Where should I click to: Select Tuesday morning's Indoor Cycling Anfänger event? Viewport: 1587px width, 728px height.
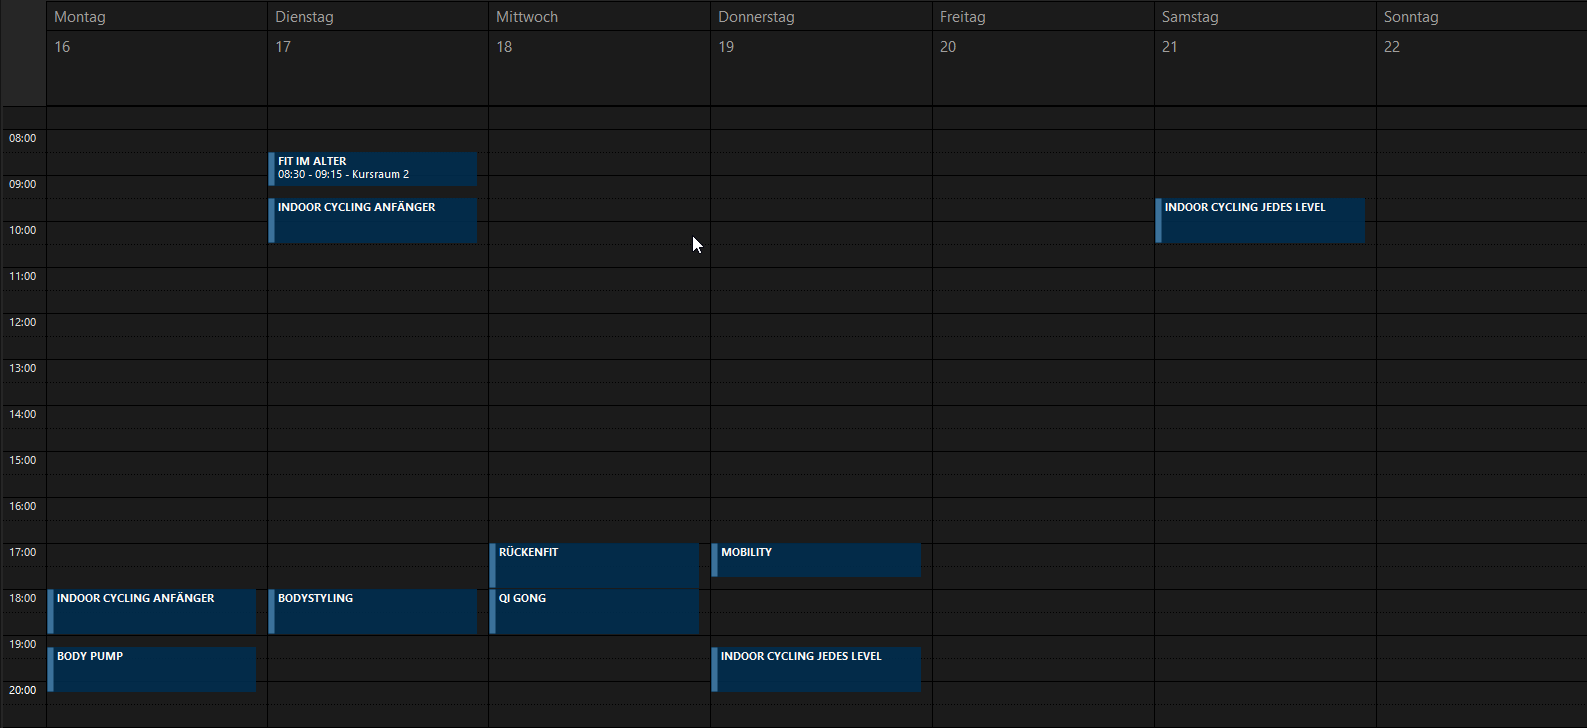coord(373,220)
